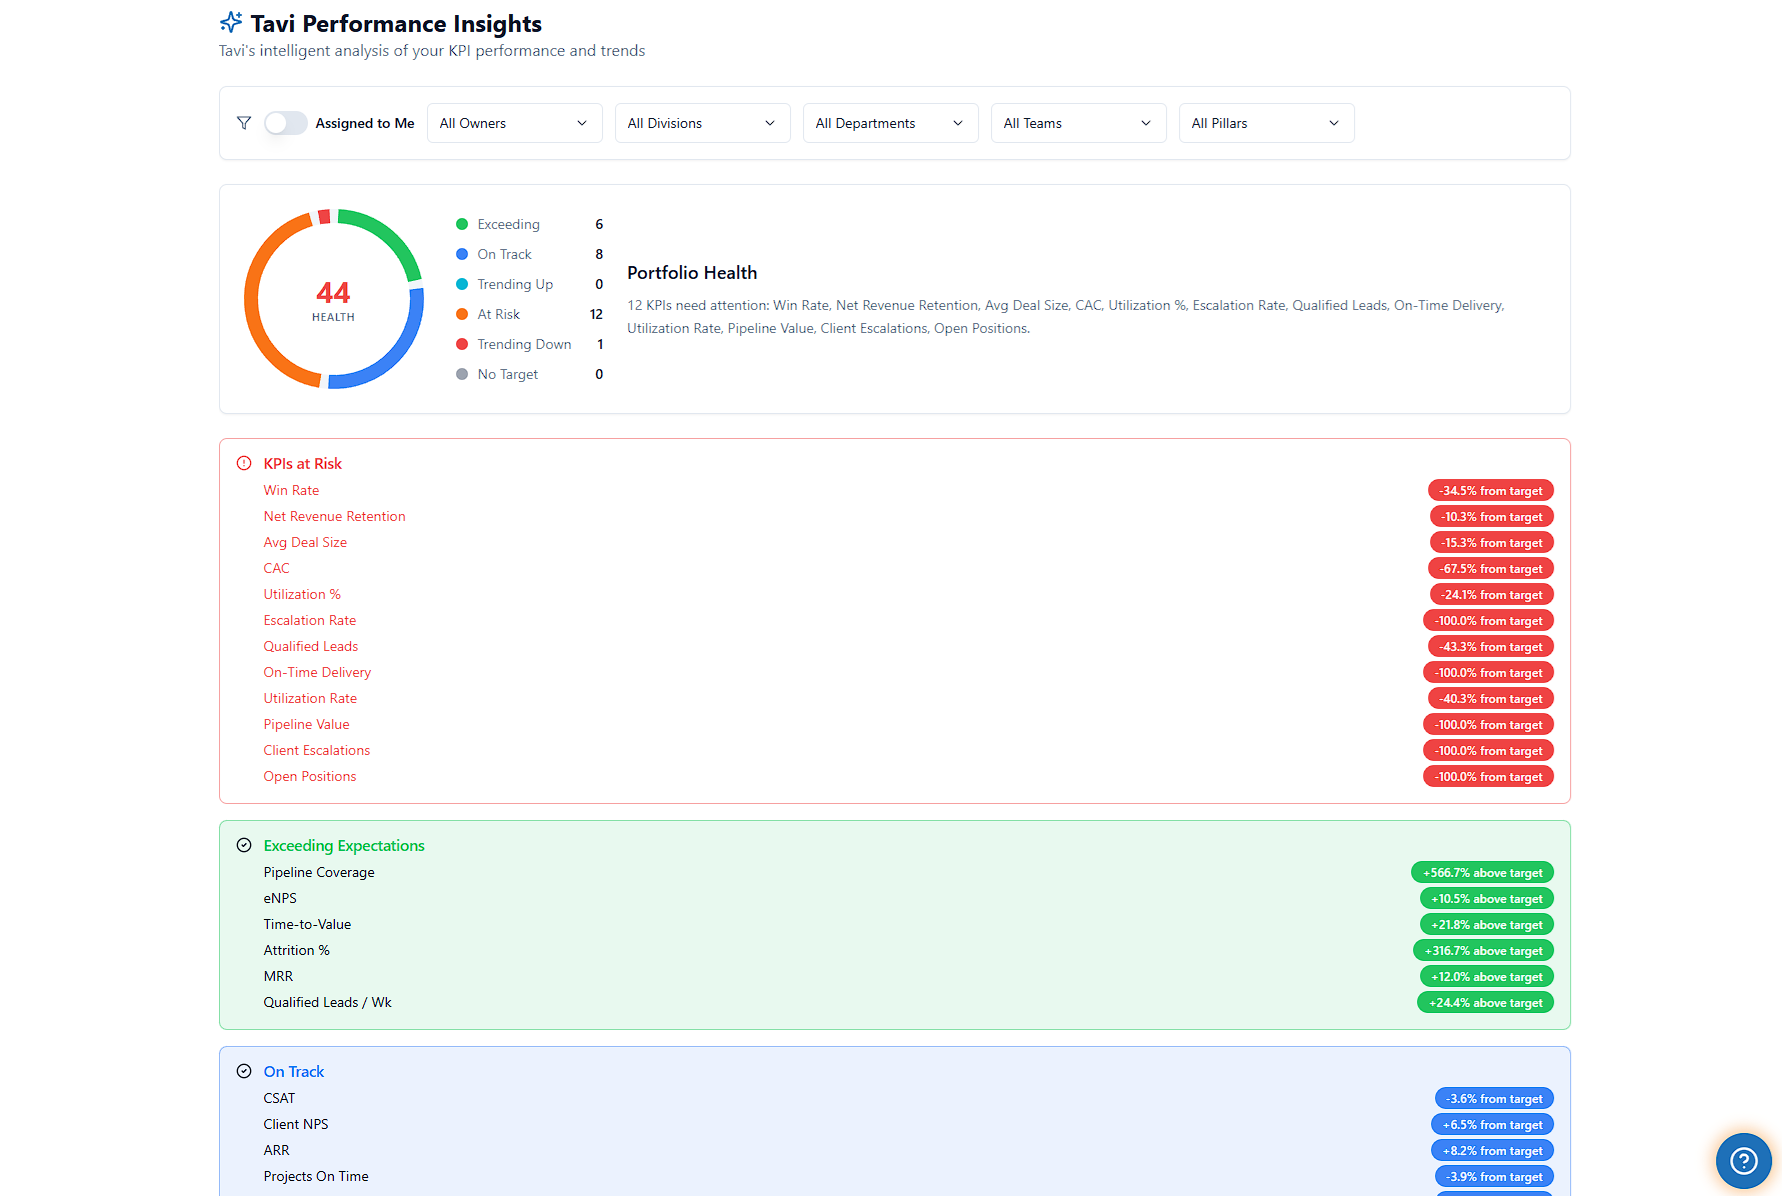
Task: Open the Escalation Rate KPI
Action: click(309, 620)
